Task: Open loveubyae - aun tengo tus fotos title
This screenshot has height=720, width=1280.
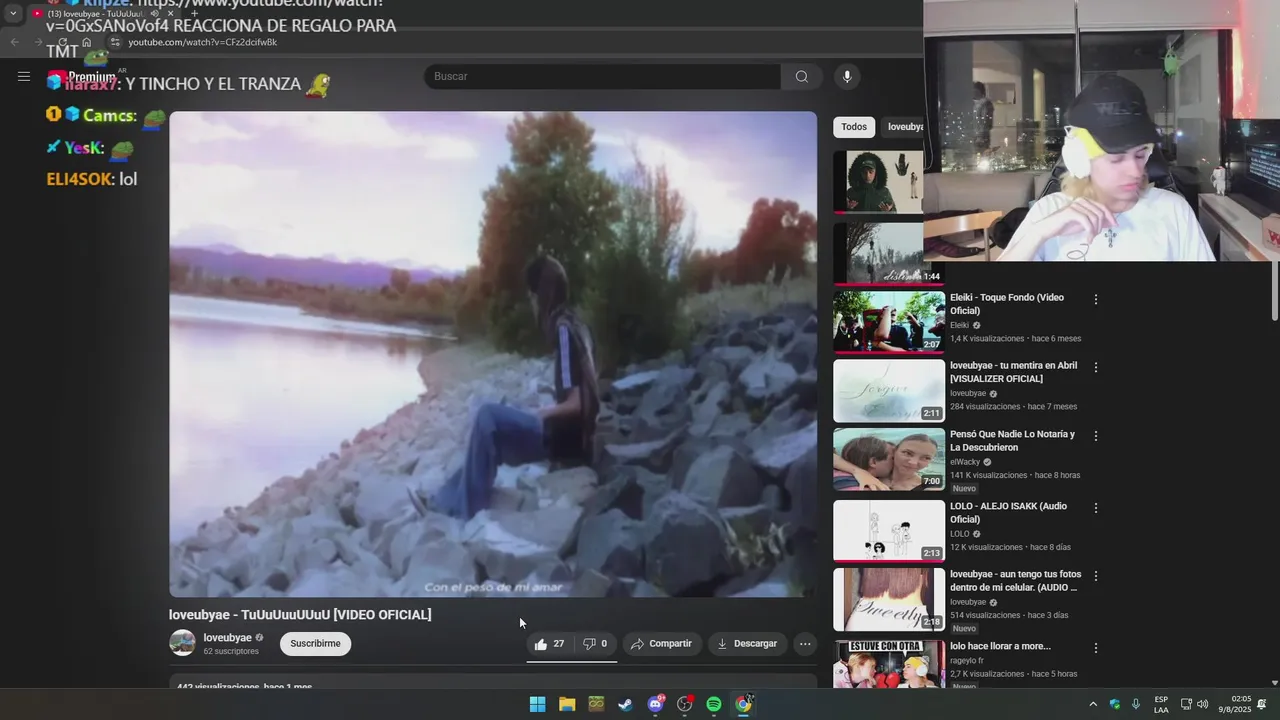Action: [1015, 581]
